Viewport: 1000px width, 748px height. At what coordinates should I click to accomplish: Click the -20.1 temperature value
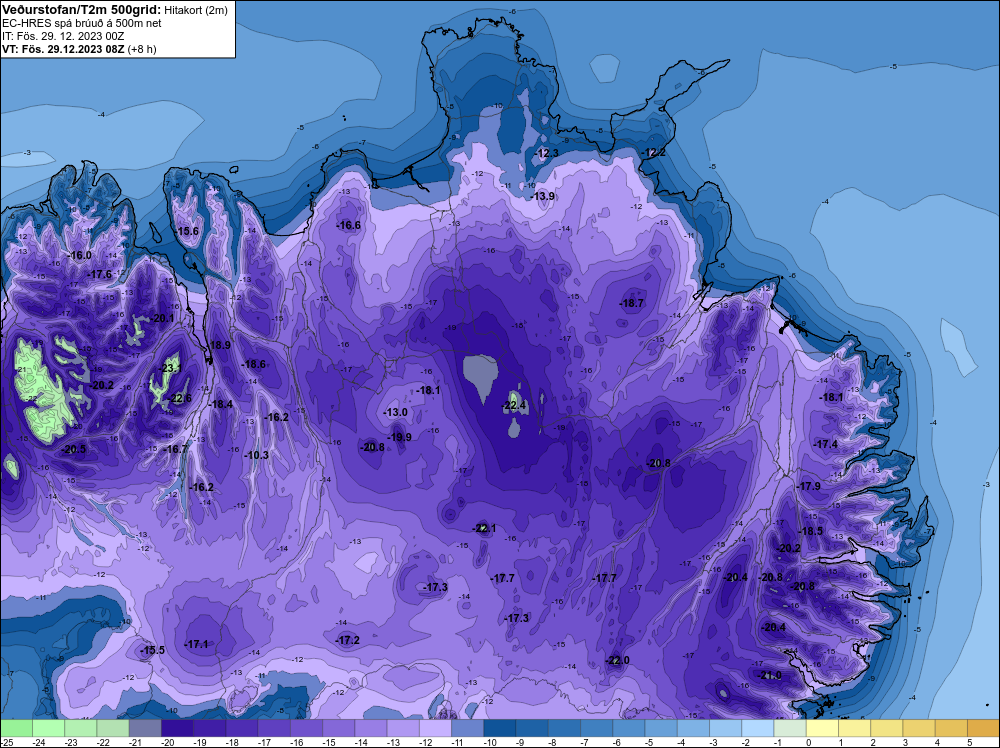coord(163,318)
